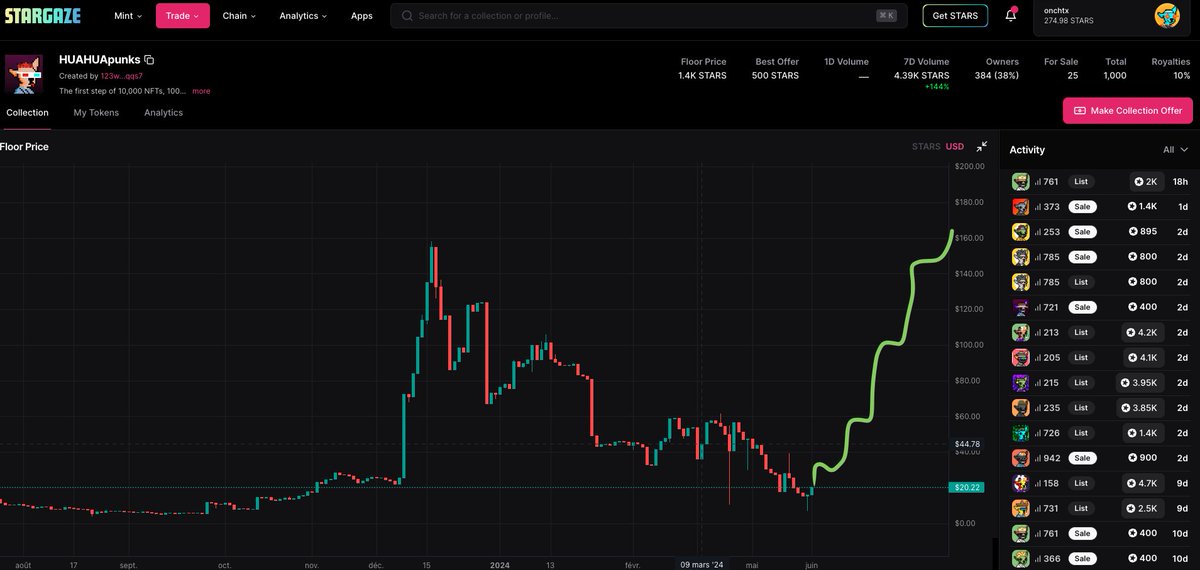The height and width of the screenshot is (570, 1200).
Task: Expand the Chain menu
Action: pyautogui.click(x=239, y=16)
